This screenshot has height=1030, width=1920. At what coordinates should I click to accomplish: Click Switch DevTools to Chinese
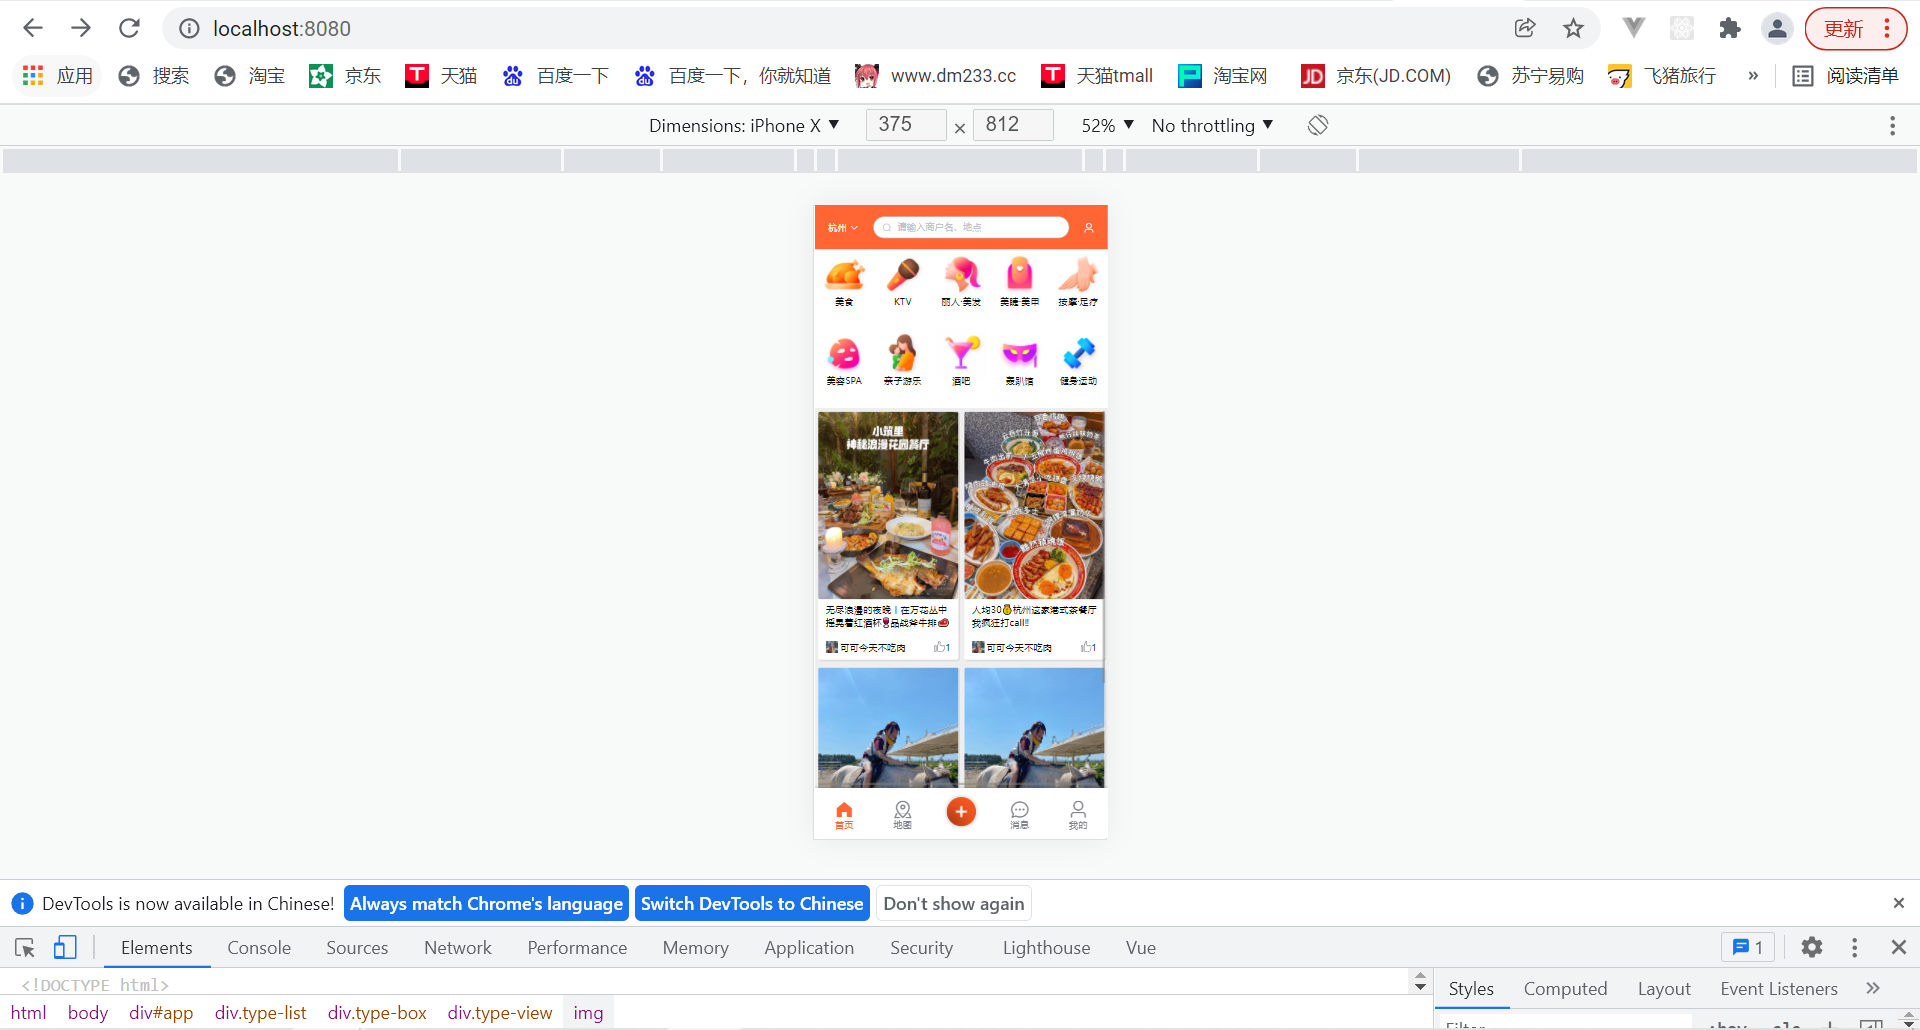pos(752,904)
